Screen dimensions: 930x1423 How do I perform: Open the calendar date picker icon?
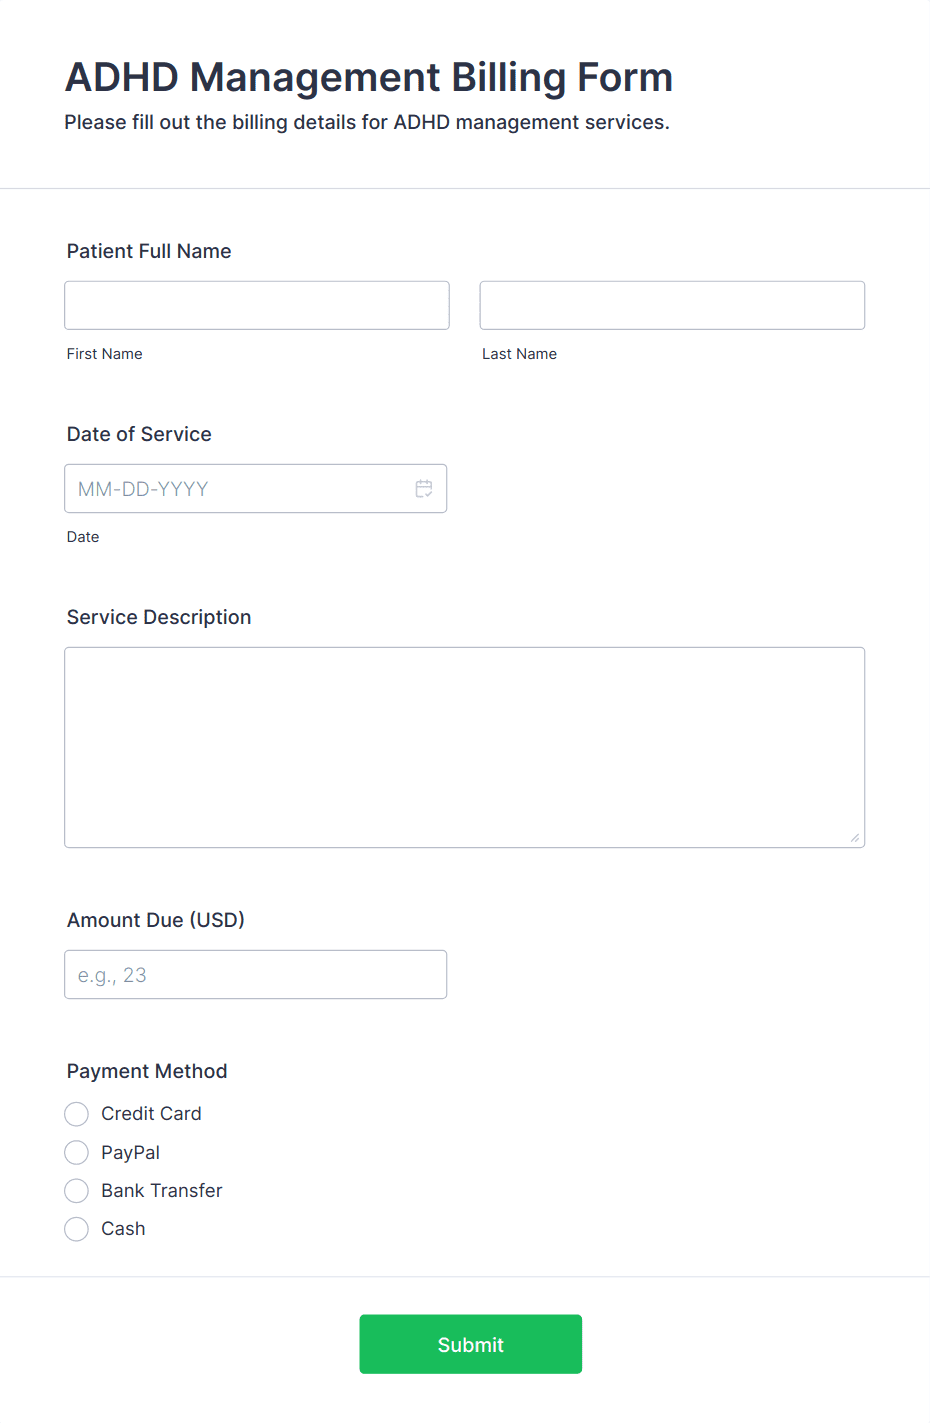(424, 489)
